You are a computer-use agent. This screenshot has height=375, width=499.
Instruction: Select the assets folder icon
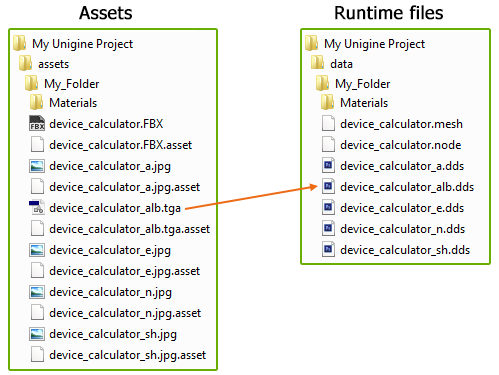tap(26, 63)
